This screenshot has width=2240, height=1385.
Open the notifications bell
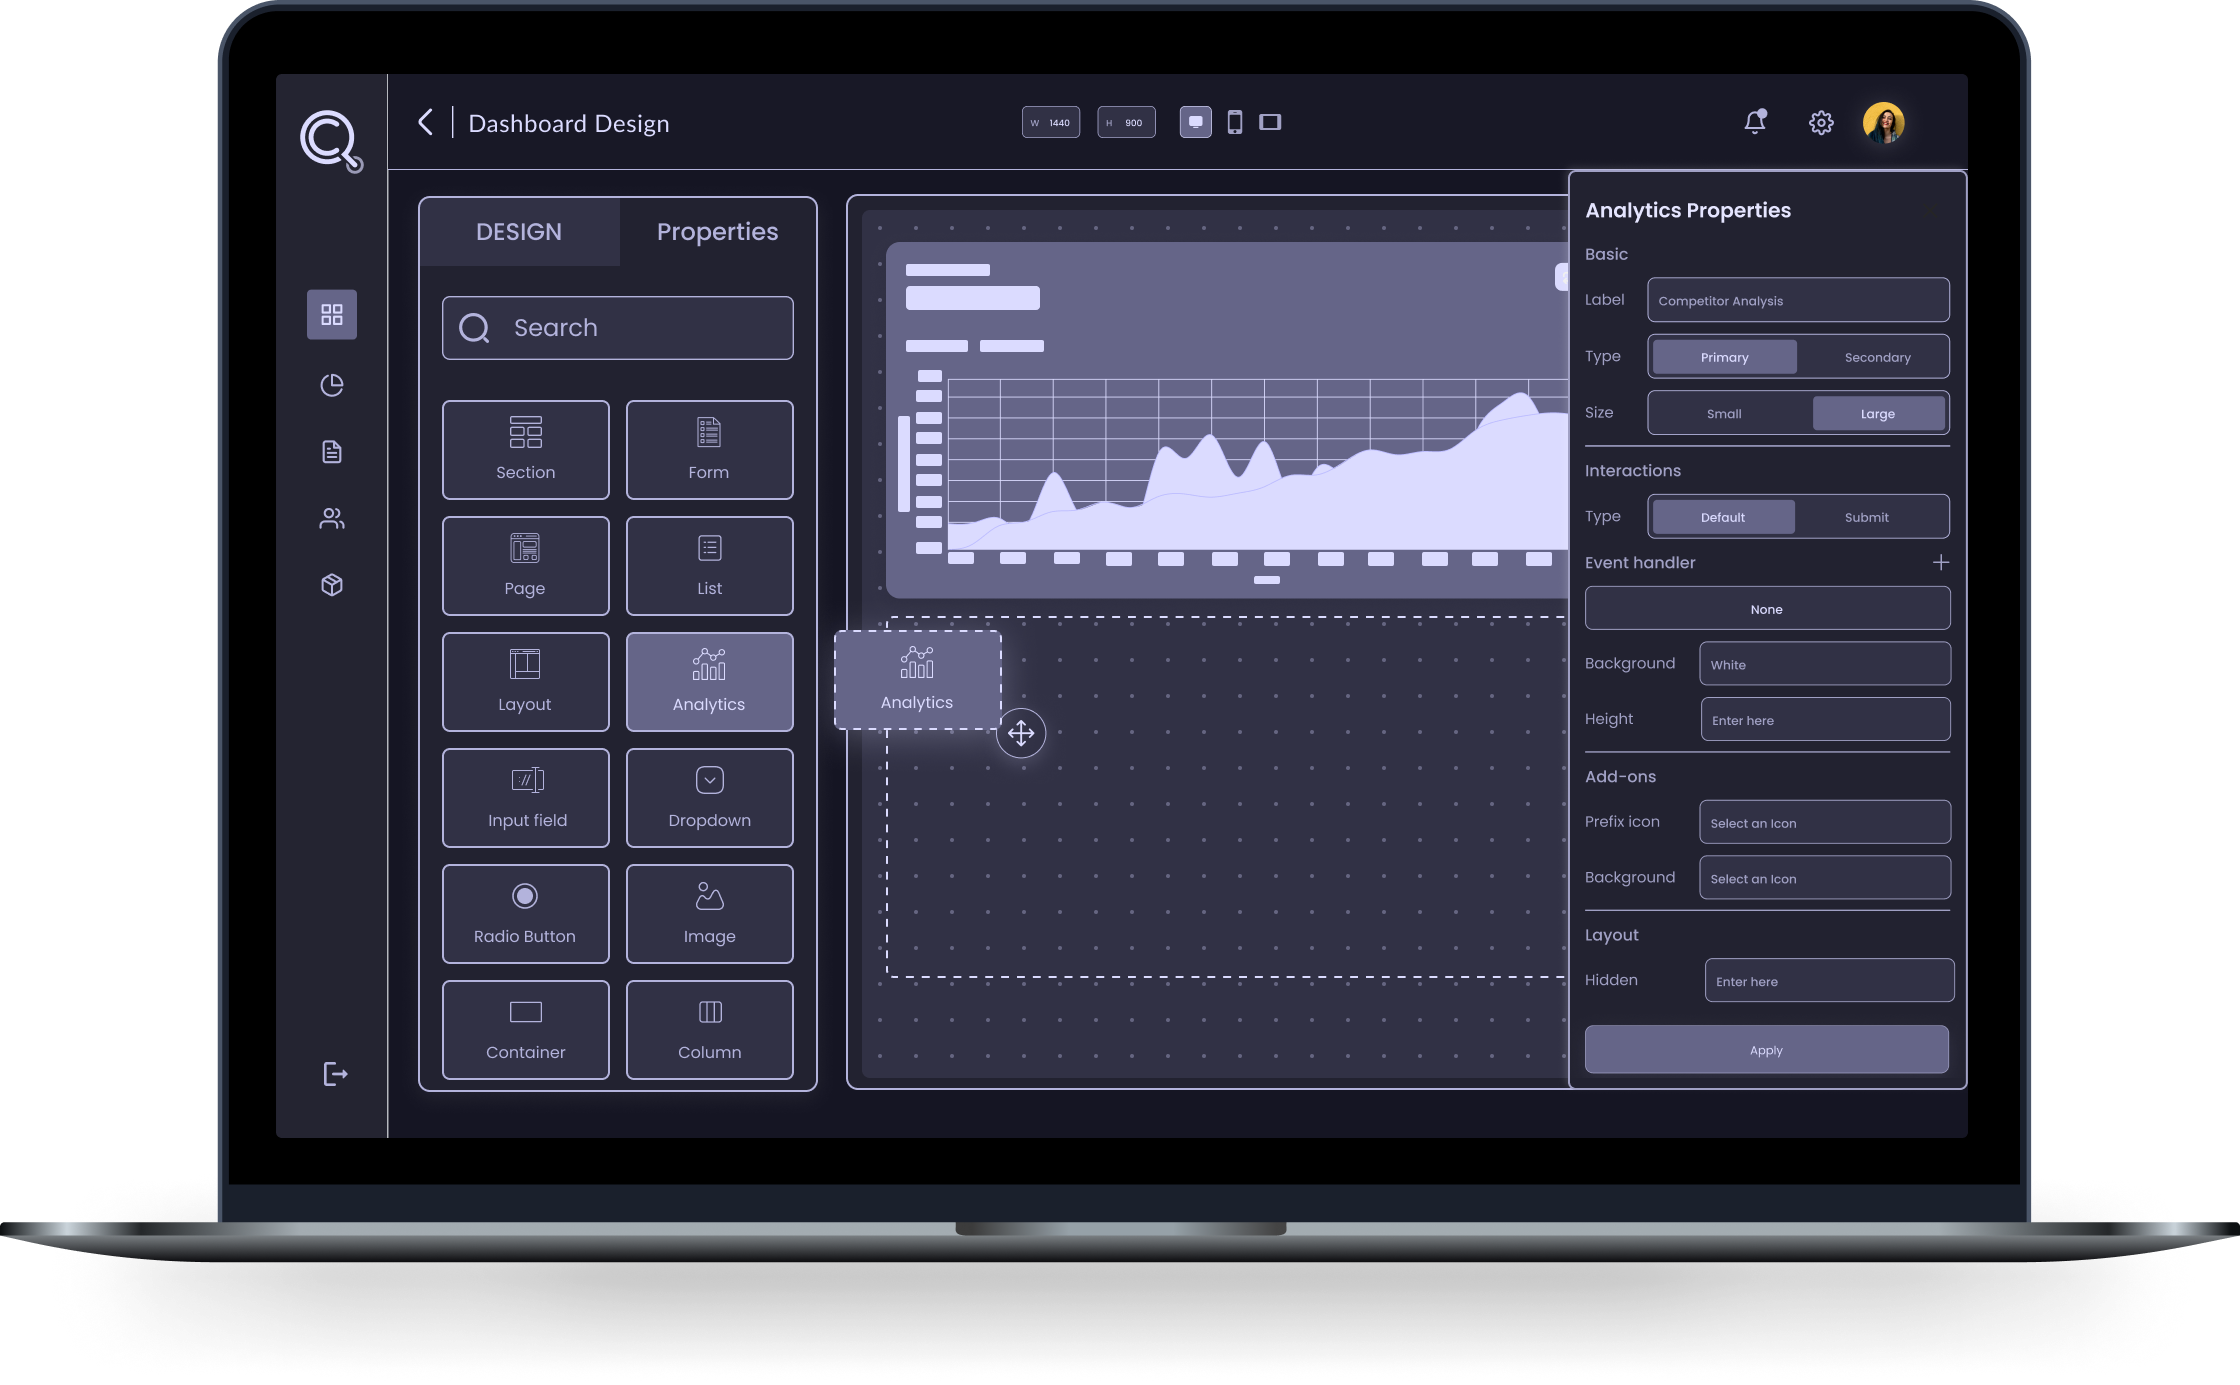click(1754, 122)
